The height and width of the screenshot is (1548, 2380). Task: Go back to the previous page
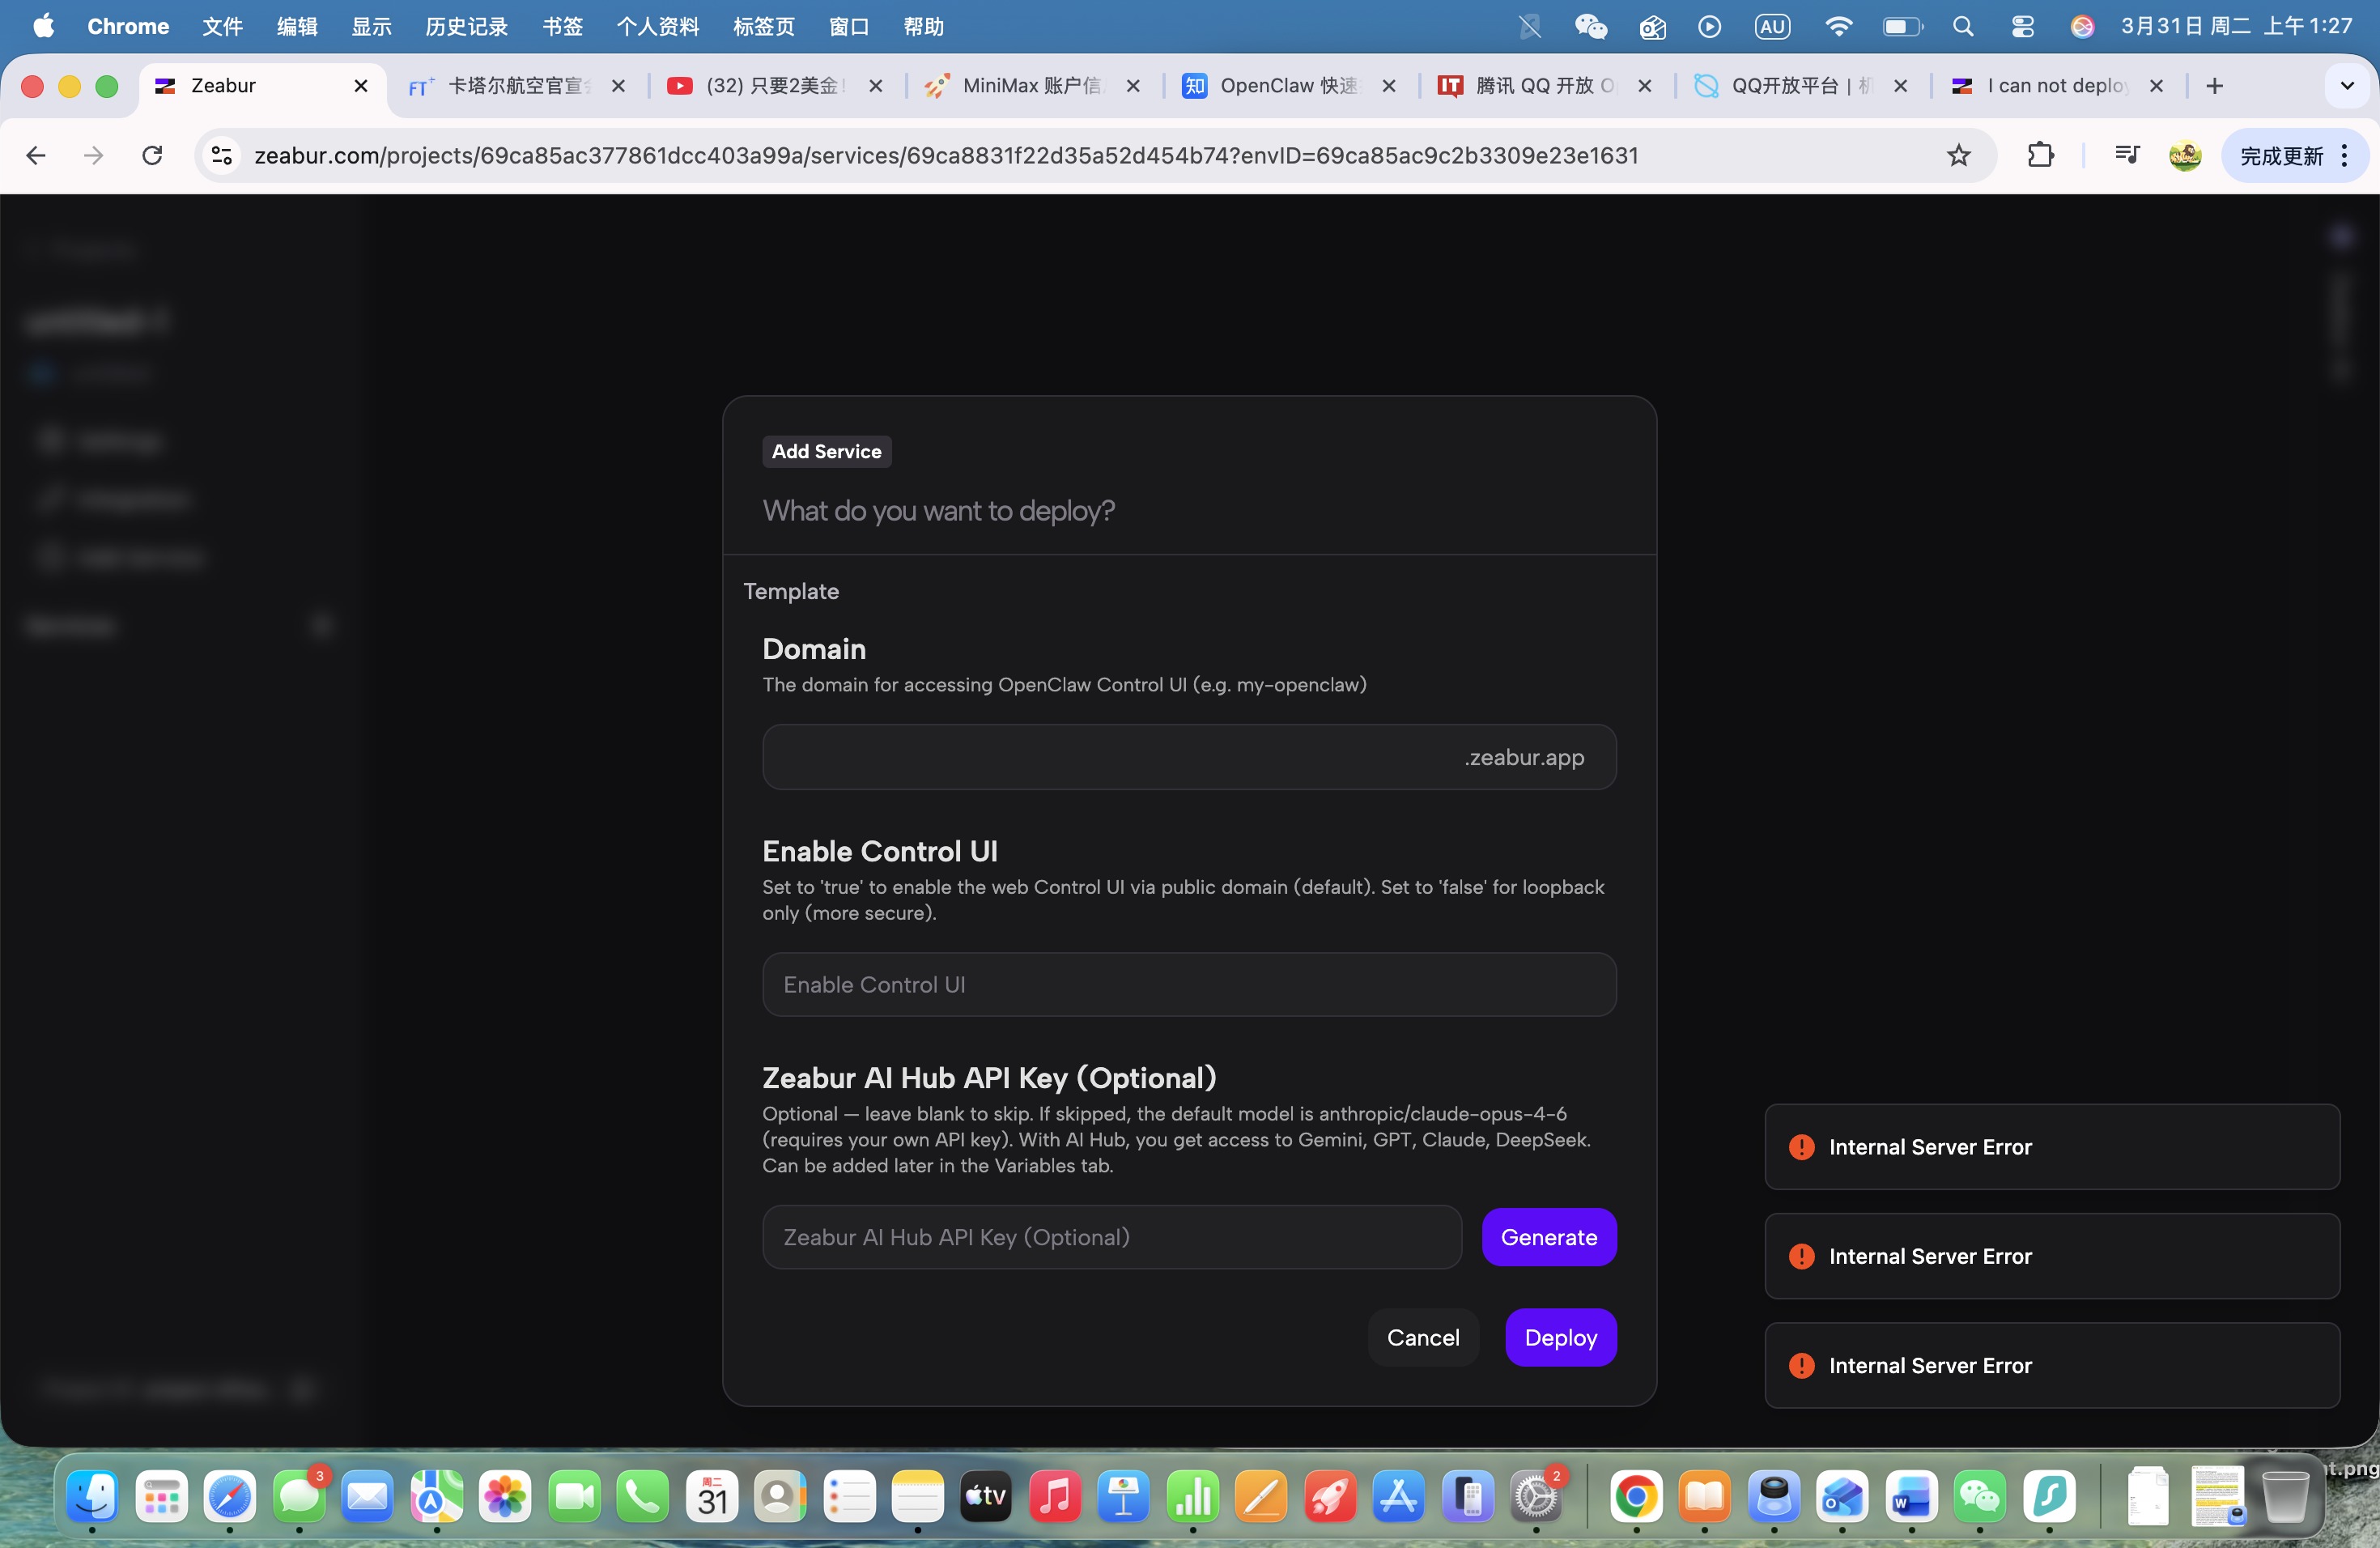[36, 155]
